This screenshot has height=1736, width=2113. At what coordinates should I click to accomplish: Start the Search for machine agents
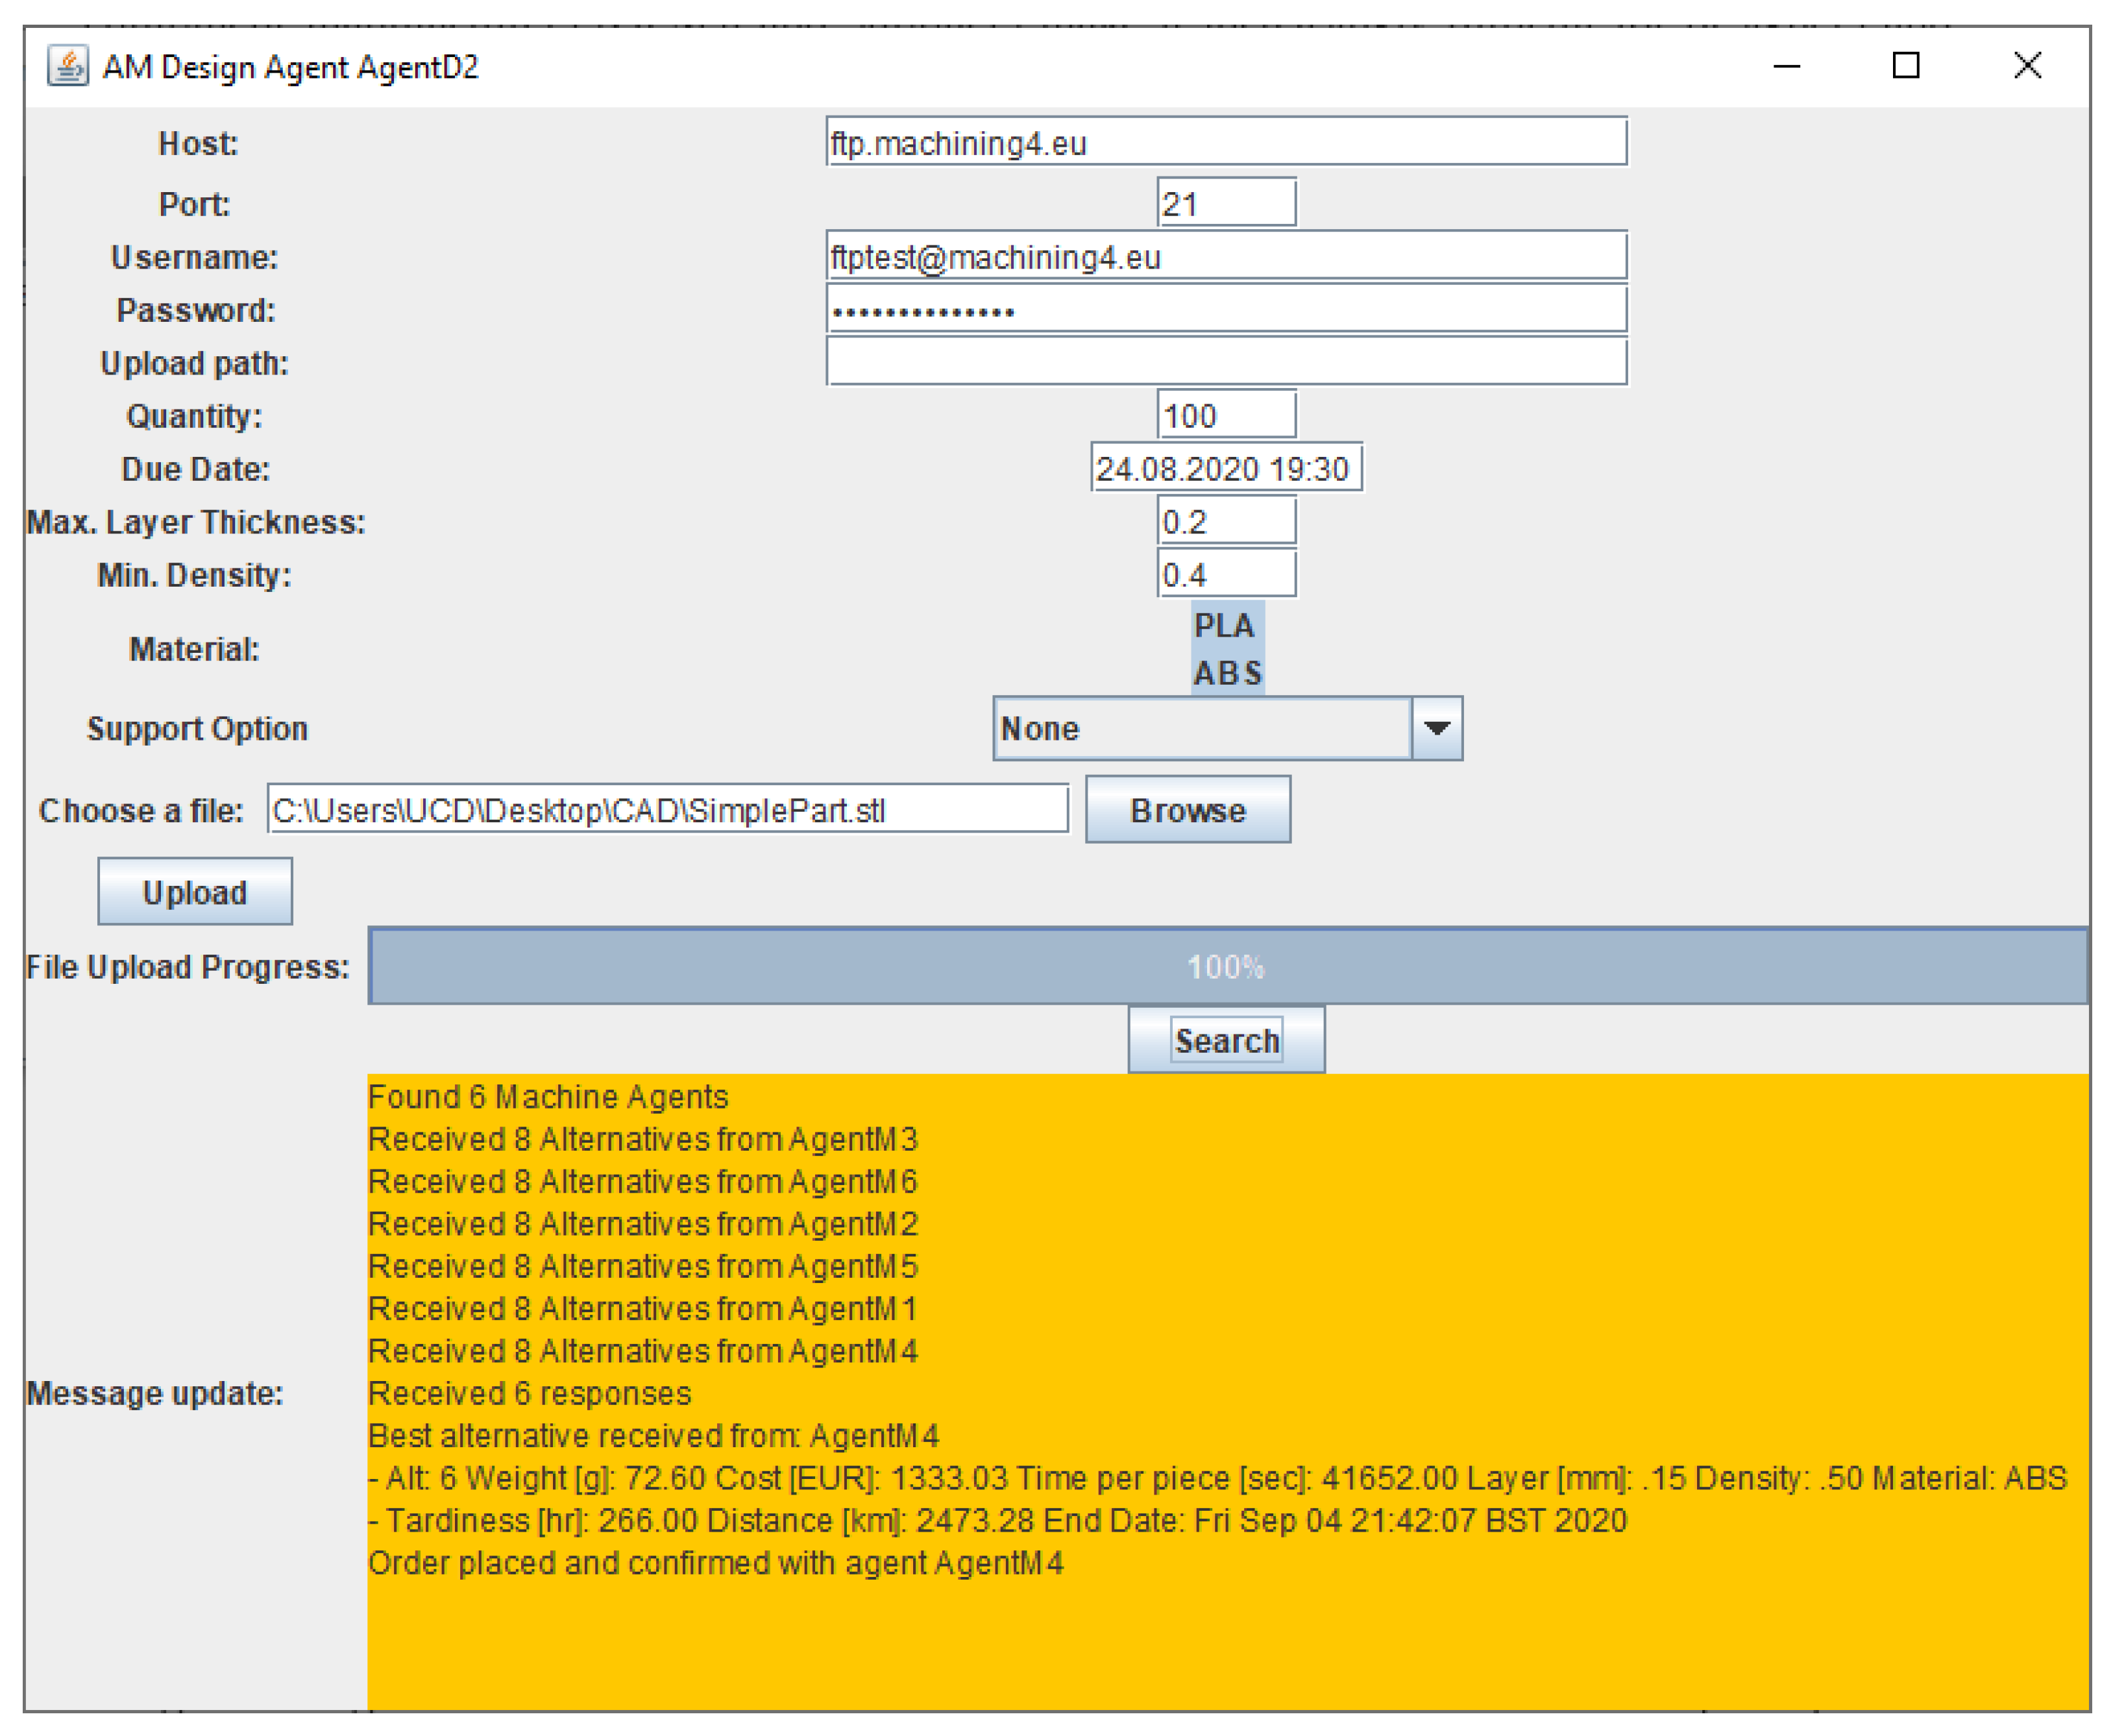pos(1226,1040)
